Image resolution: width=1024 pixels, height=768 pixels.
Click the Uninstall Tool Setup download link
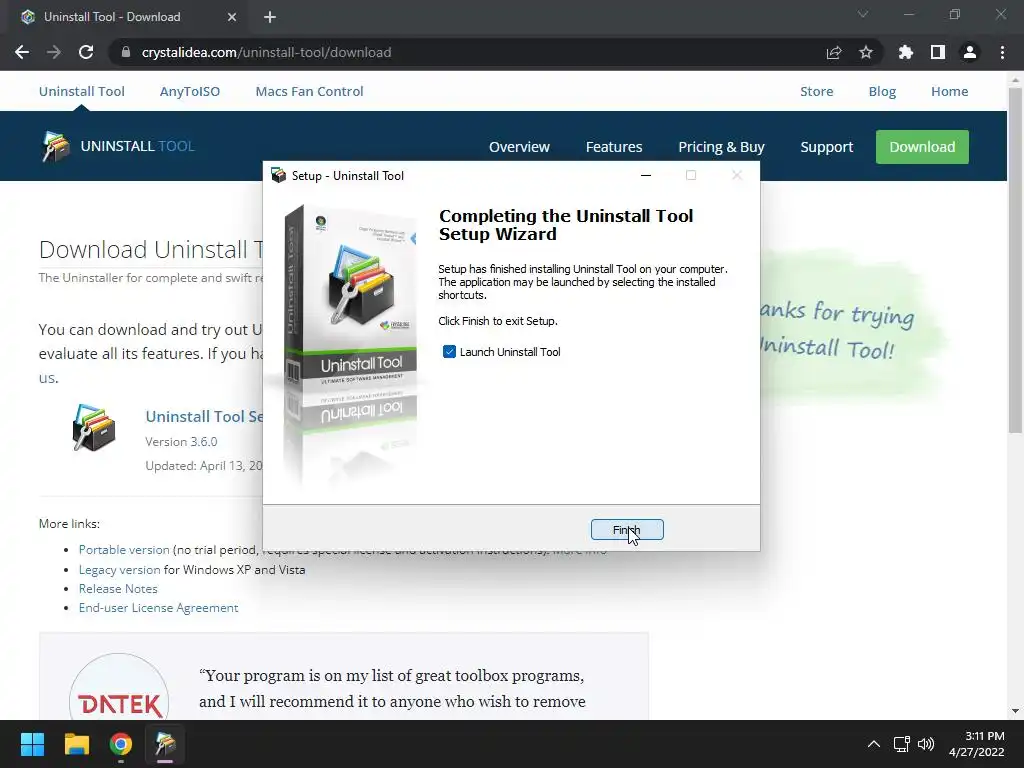coord(204,417)
